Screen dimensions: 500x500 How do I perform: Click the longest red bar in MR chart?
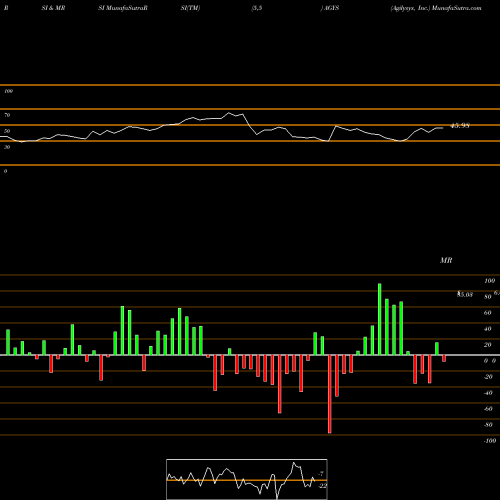(x=330, y=394)
